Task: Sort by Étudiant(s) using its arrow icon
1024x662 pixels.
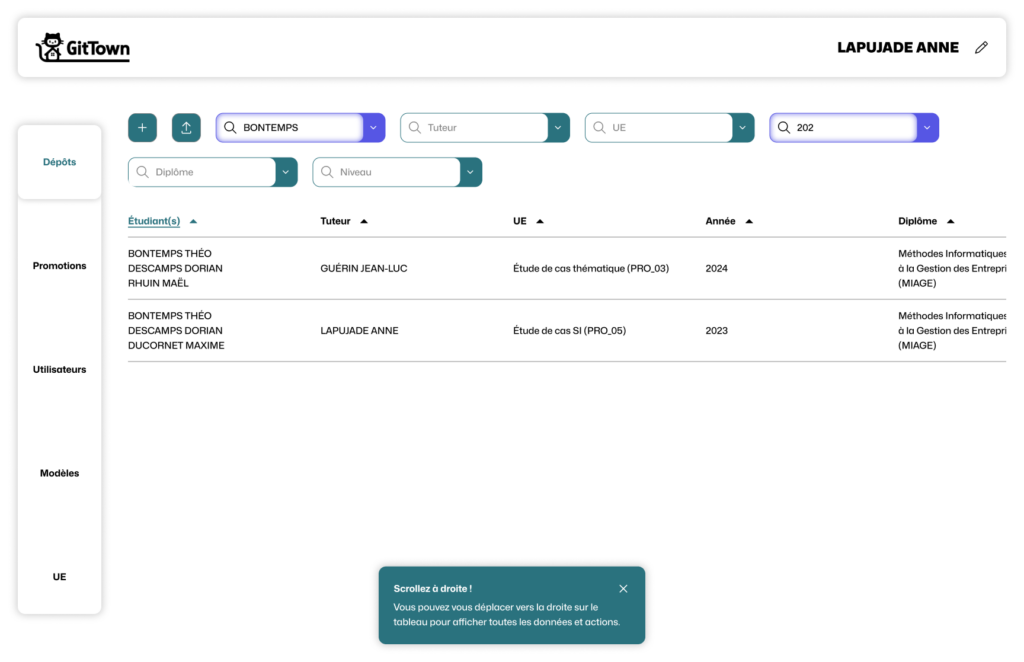Action: 193,221
